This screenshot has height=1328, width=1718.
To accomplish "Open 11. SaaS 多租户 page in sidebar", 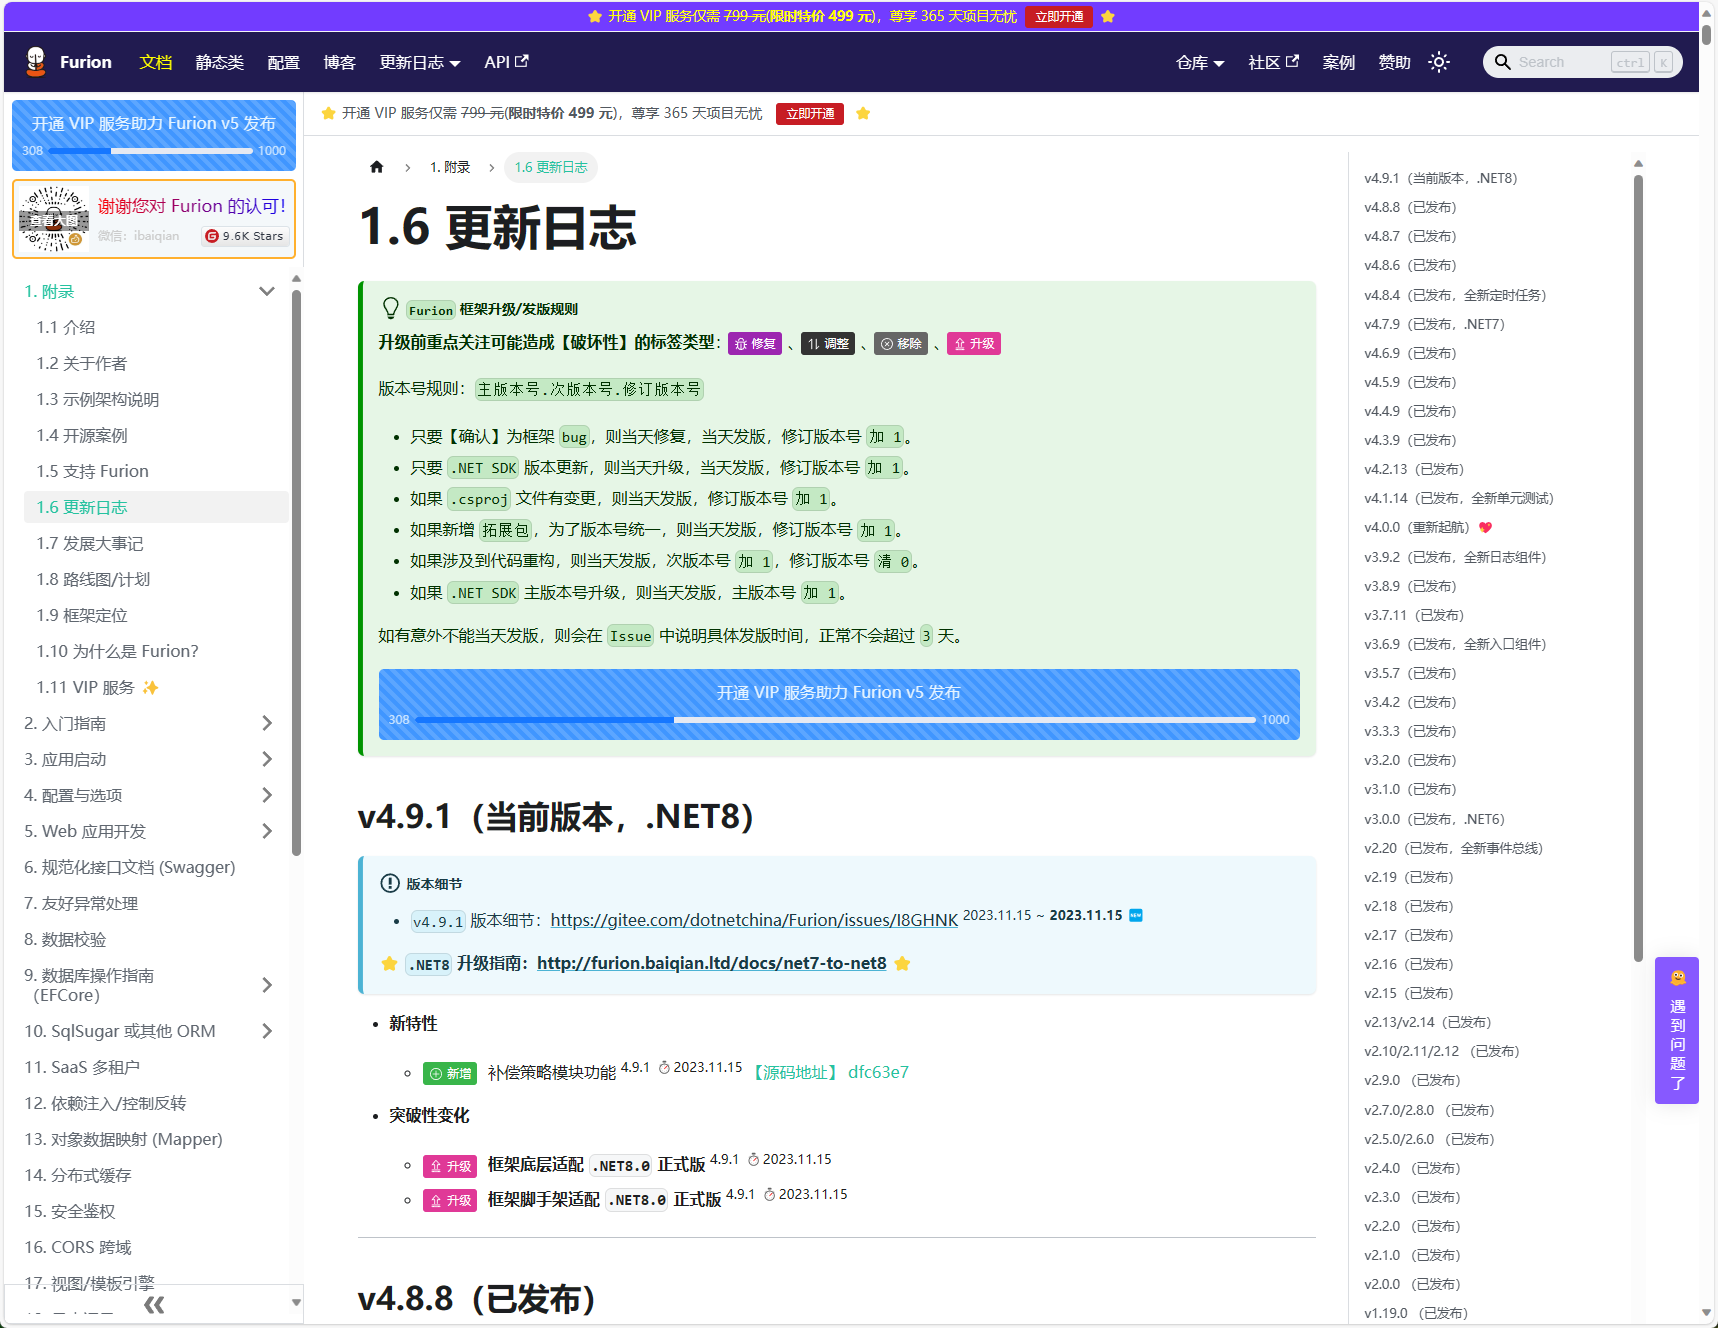I will coord(82,1067).
